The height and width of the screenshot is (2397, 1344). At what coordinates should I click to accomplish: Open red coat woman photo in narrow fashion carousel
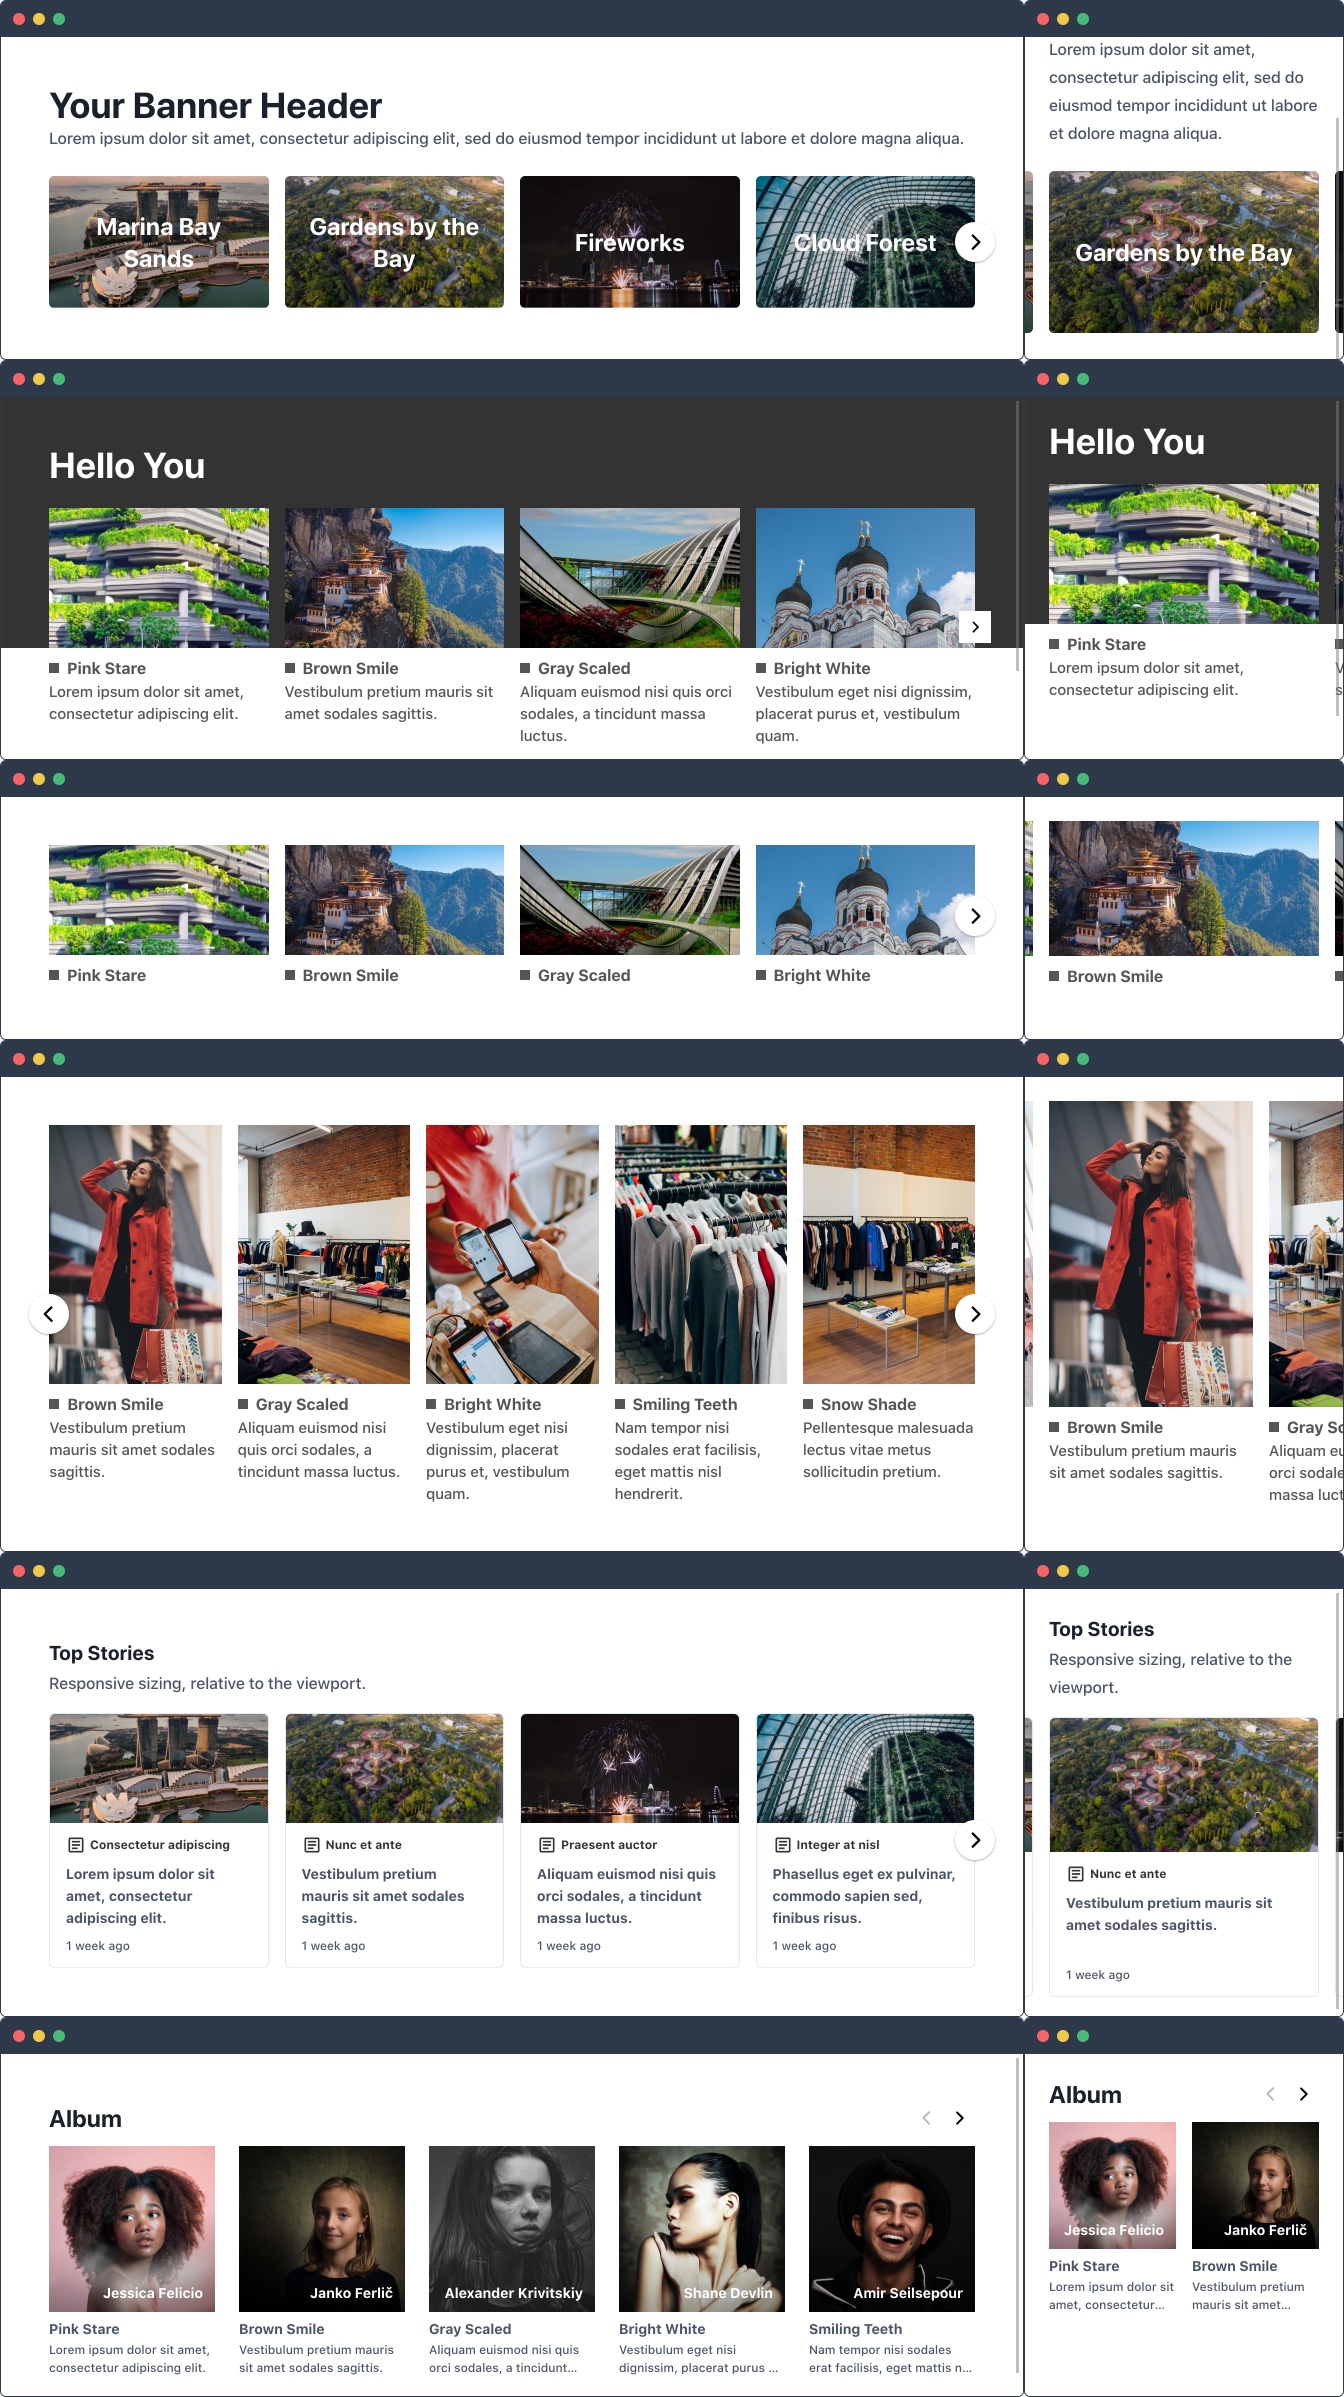(1151, 1254)
